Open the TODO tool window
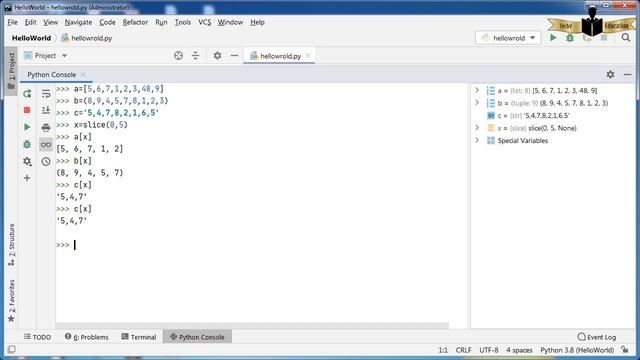Image resolution: width=640 pixels, height=360 pixels. click(x=38, y=337)
